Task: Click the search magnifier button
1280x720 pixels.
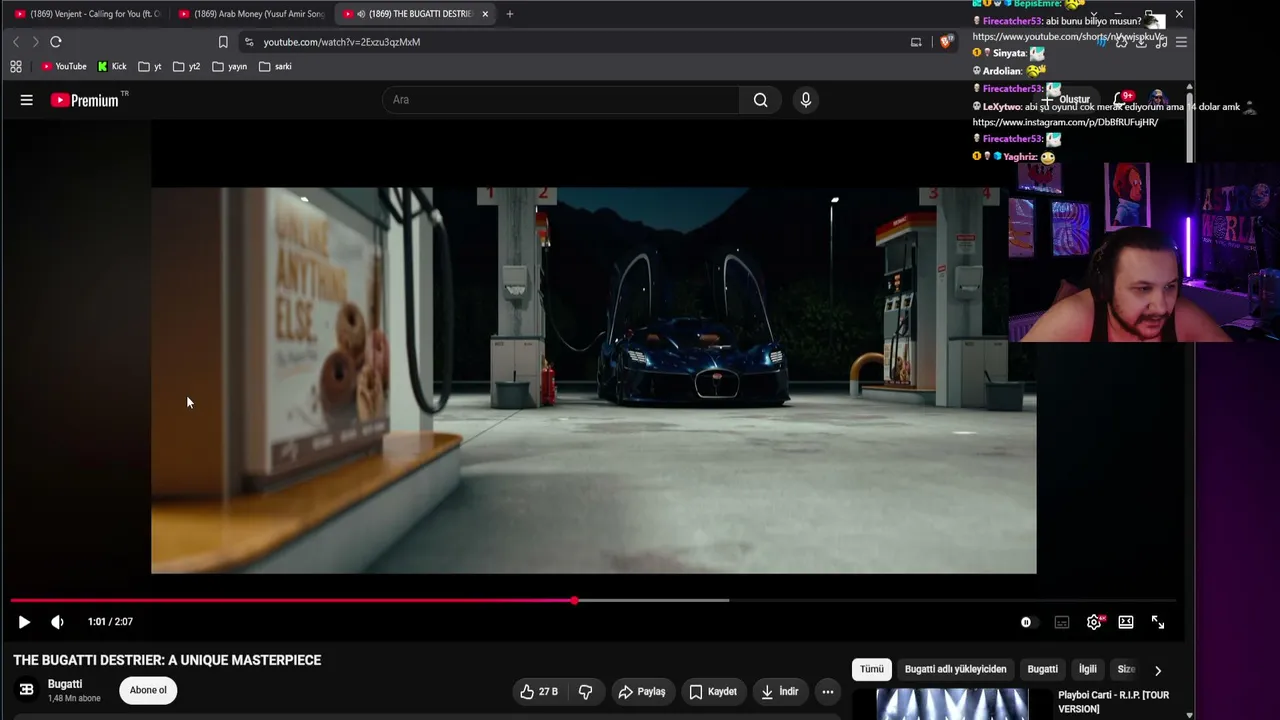Action: pyautogui.click(x=760, y=100)
